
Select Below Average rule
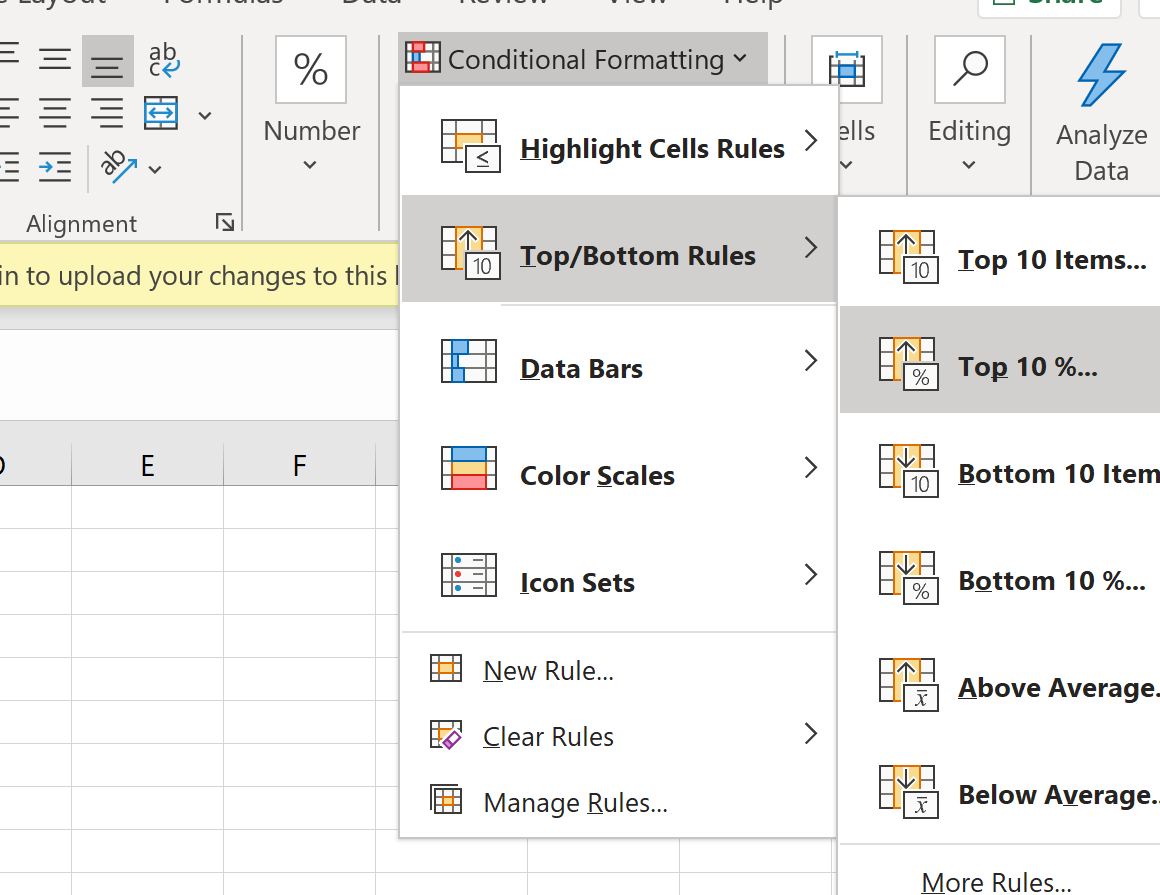(x=1000, y=788)
